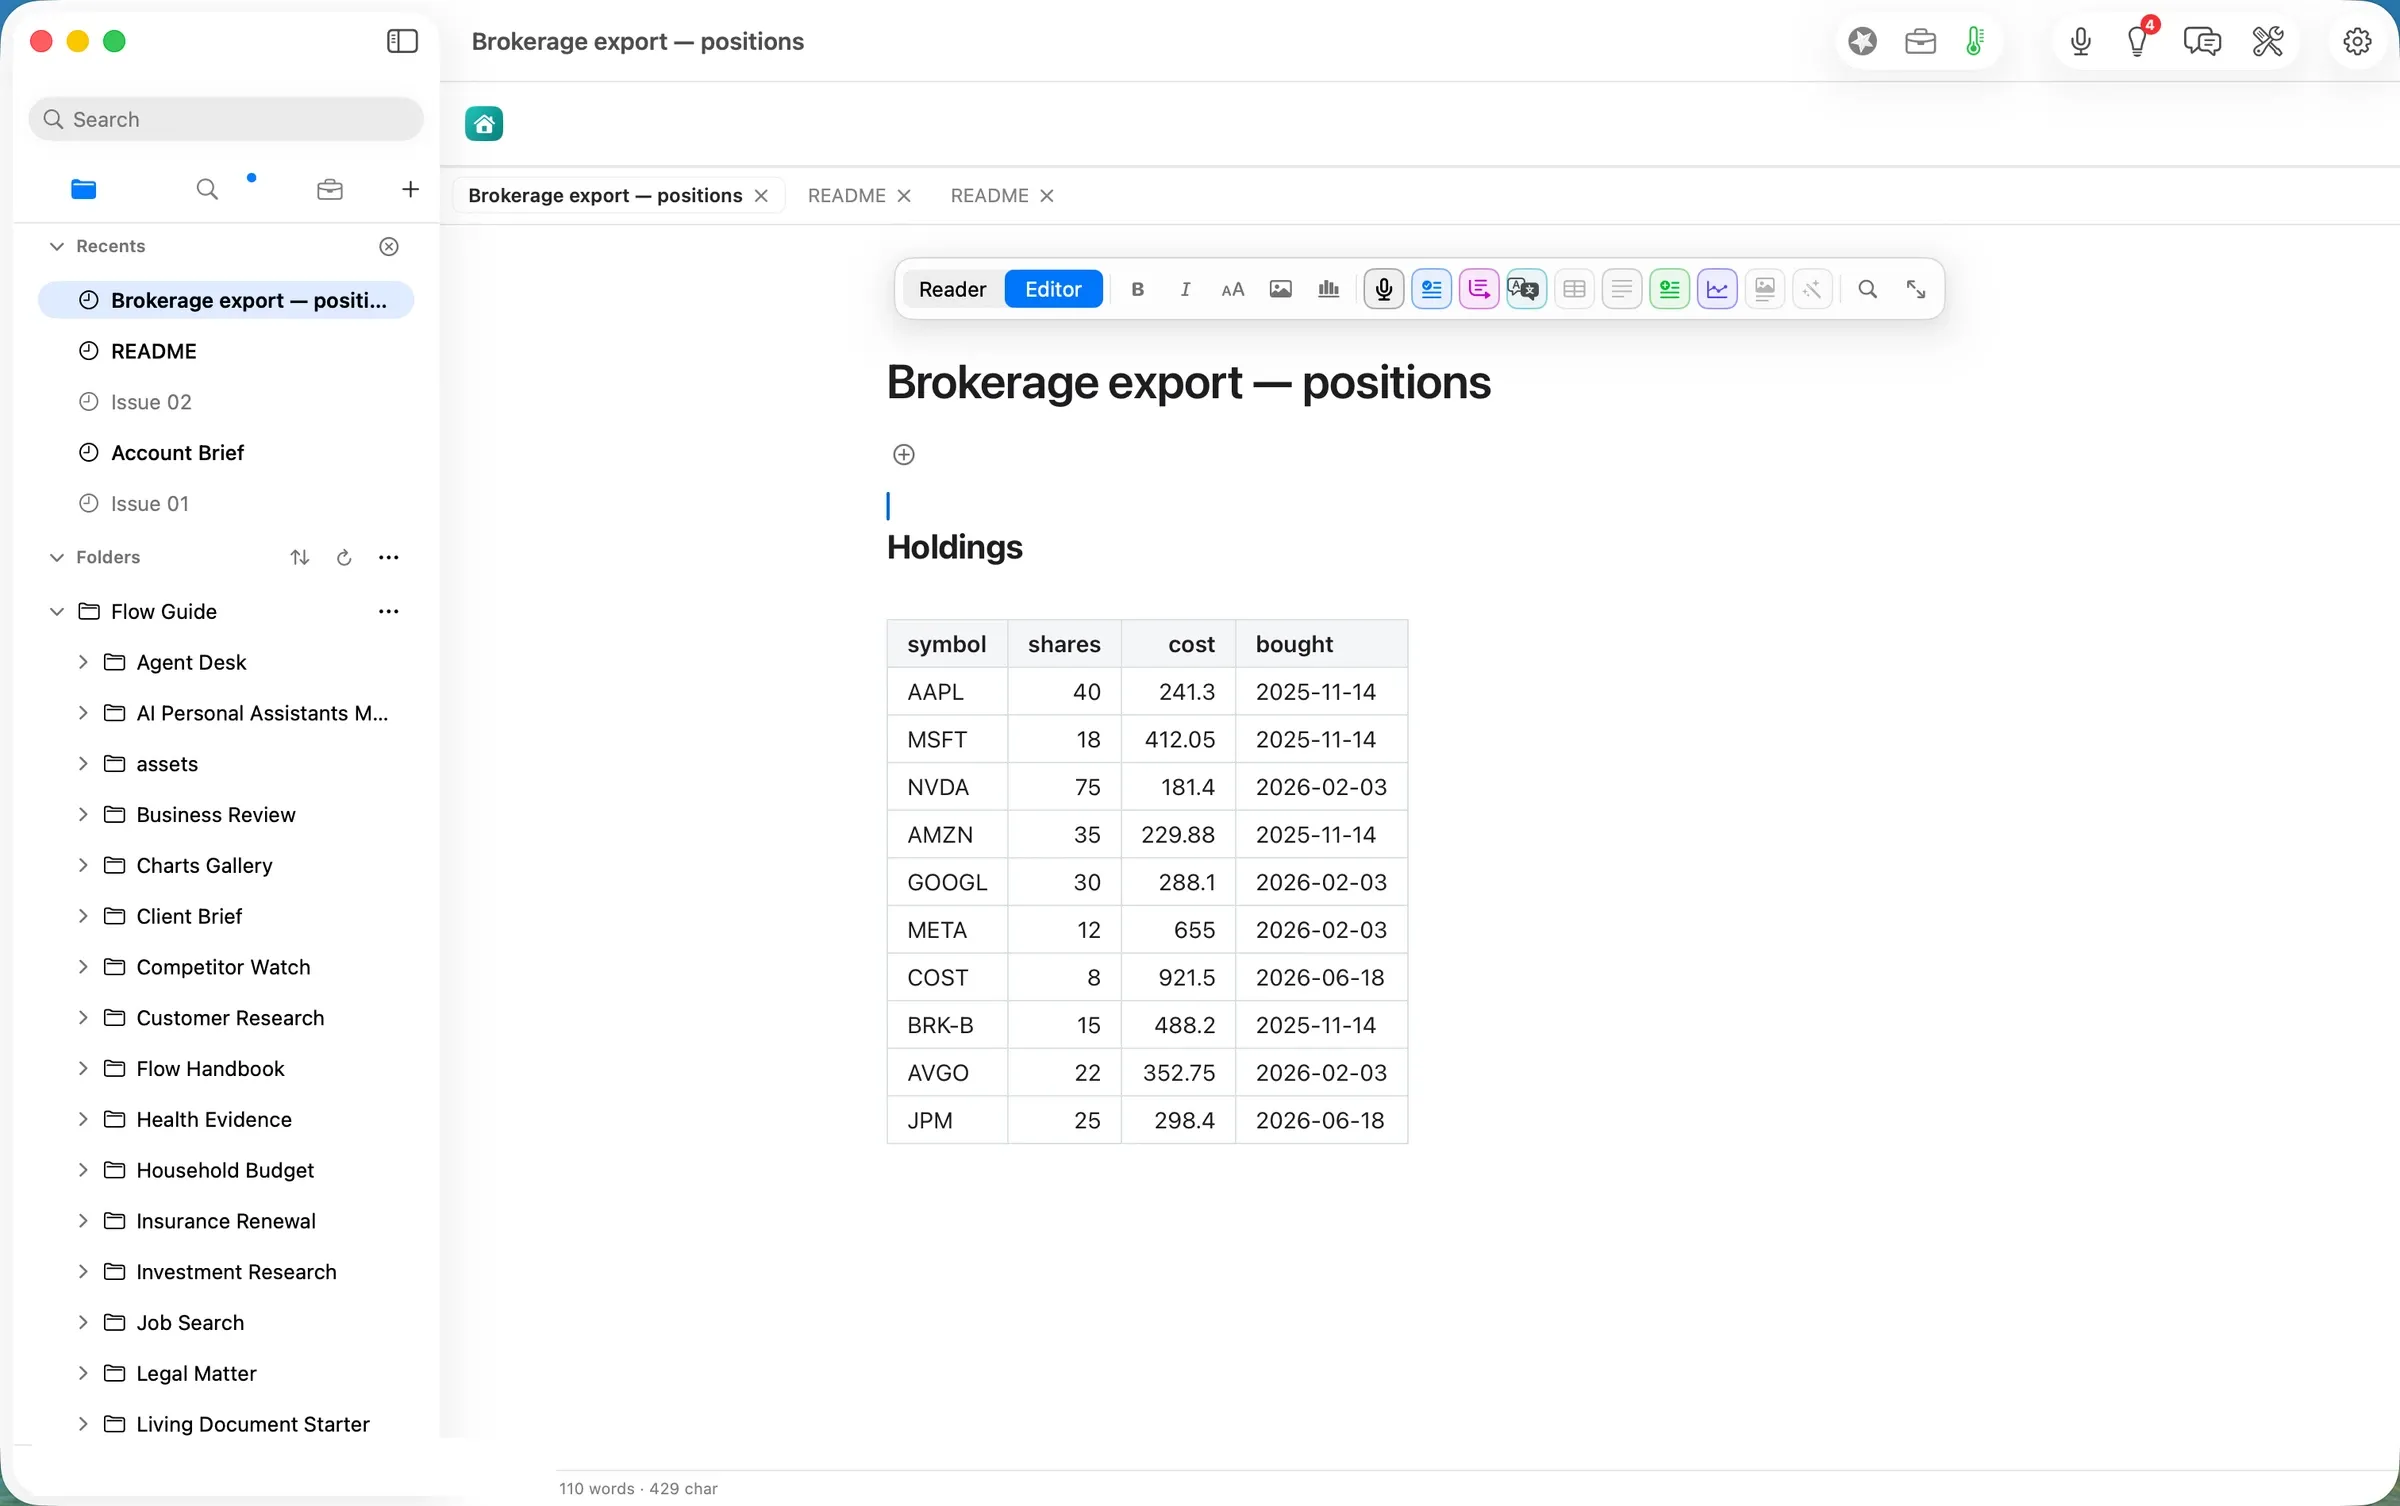Image resolution: width=2400 pixels, height=1506 pixels.
Task: Switch to Reader mode
Action: tap(952, 289)
